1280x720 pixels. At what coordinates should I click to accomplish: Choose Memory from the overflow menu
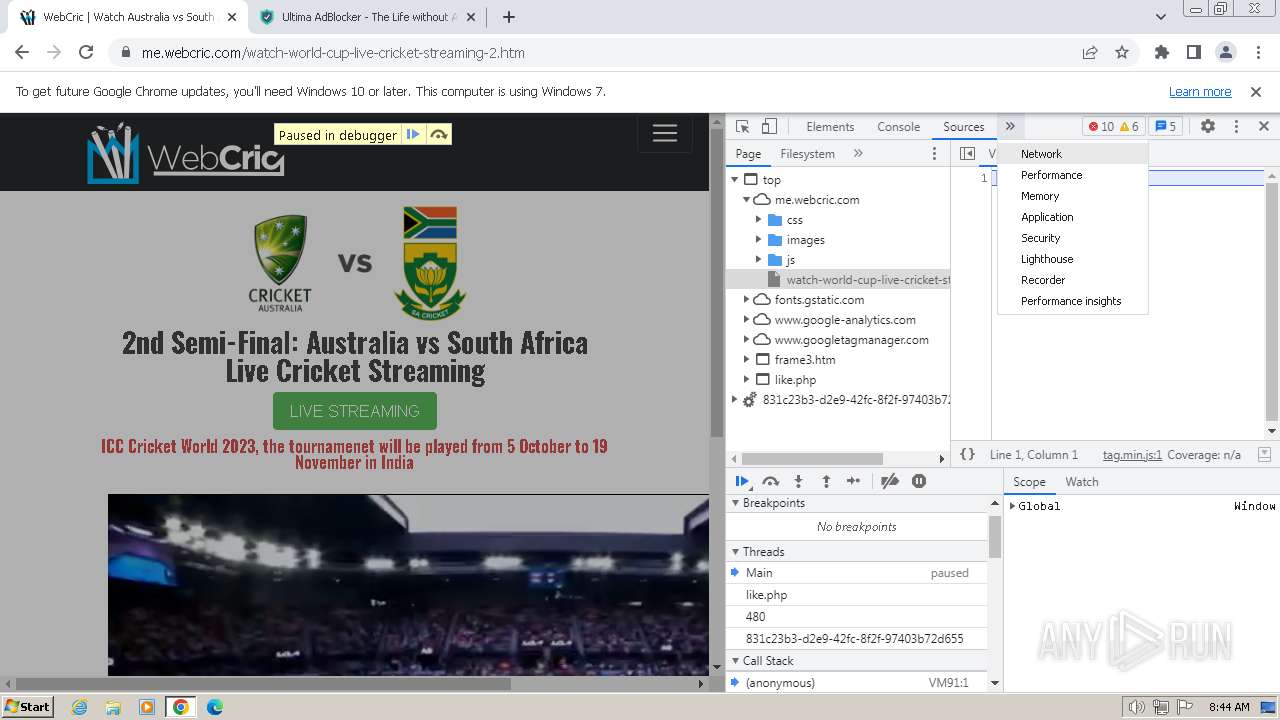[x=1073, y=196]
